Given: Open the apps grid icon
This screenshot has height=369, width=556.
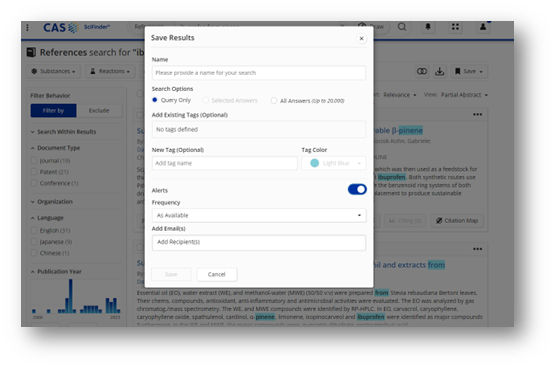Looking at the screenshot, I should pyautogui.click(x=455, y=27).
